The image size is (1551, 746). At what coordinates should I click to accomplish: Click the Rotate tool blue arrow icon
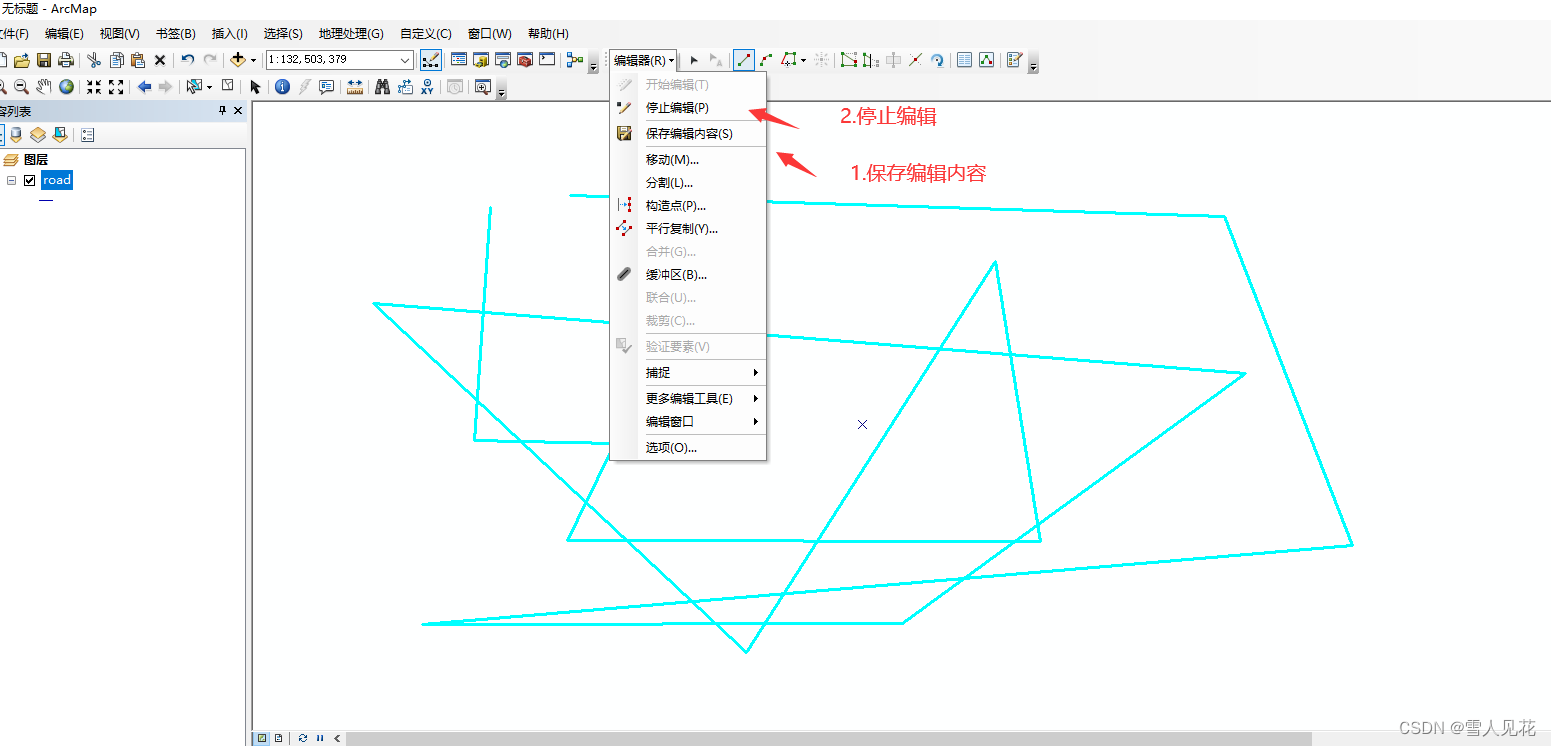(x=937, y=60)
